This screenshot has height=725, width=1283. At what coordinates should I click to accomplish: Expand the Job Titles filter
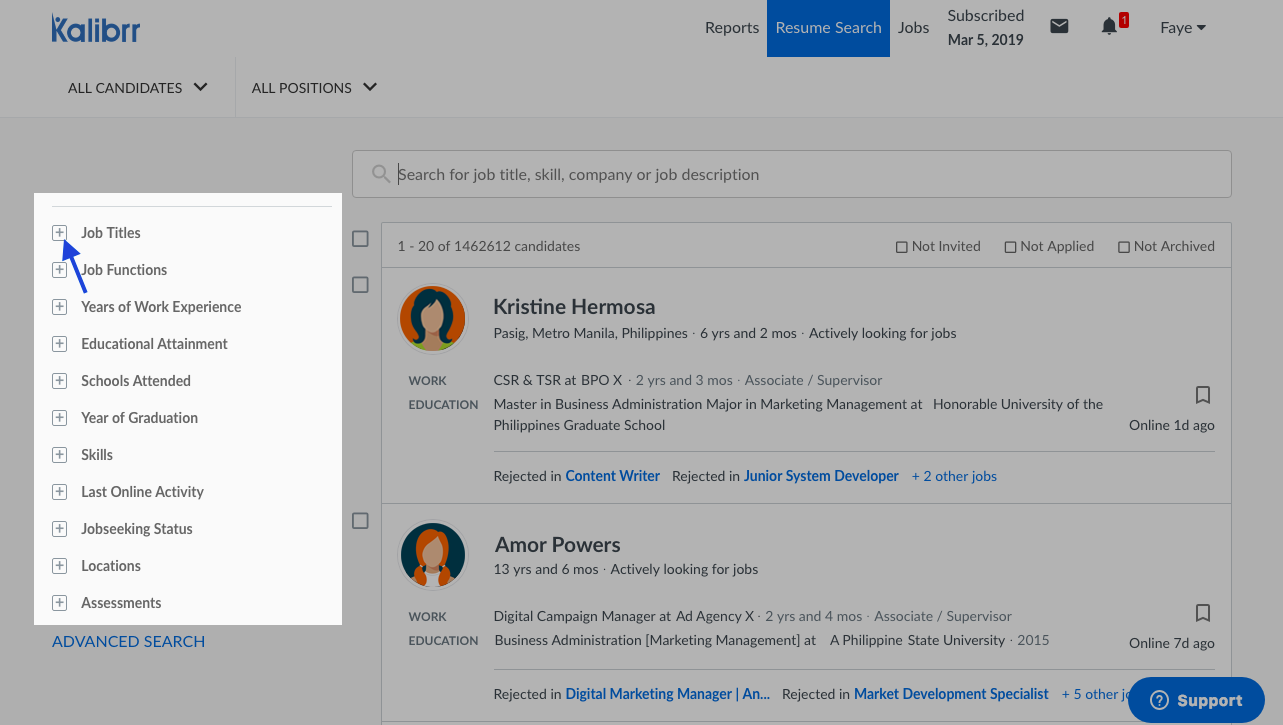(60, 233)
